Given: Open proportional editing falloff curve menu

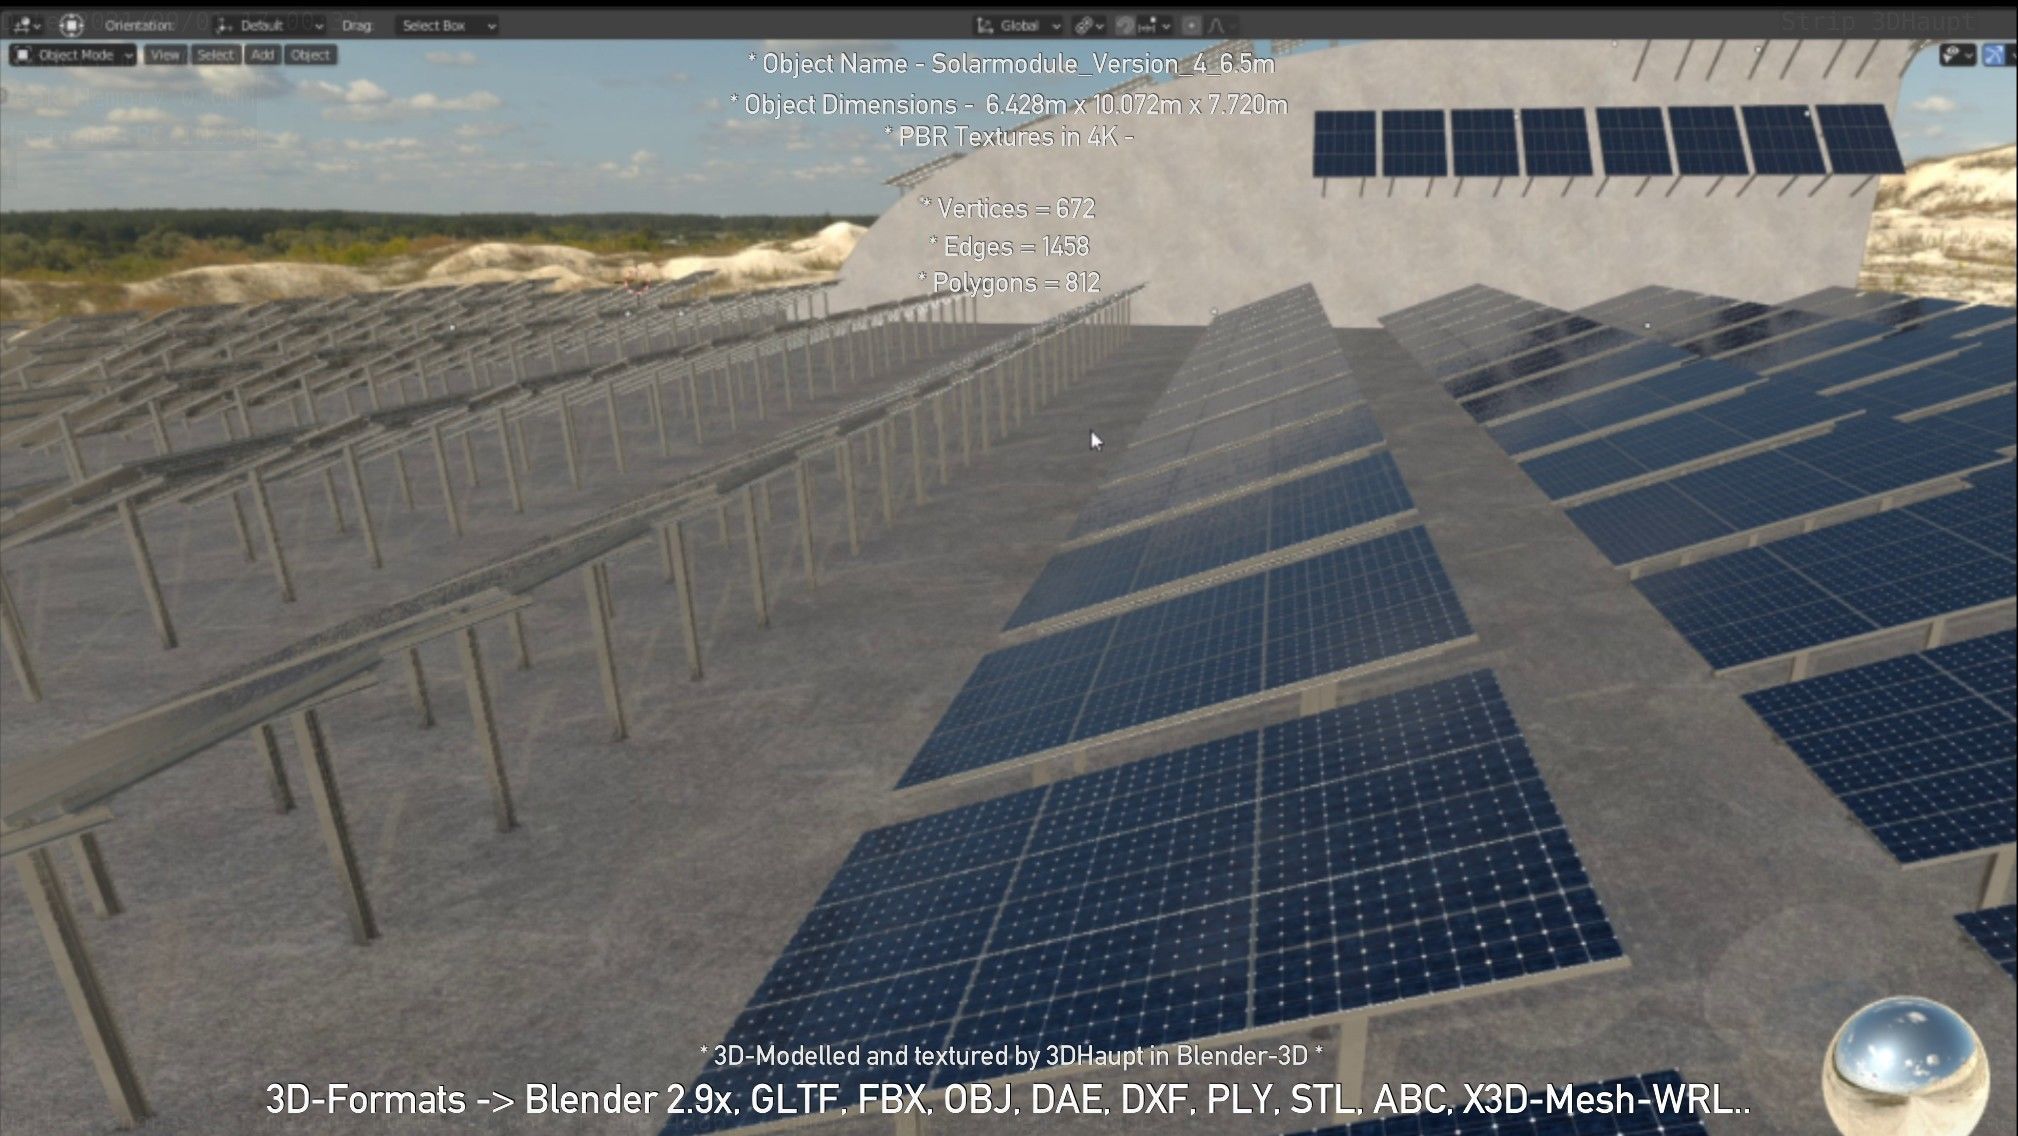Looking at the screenshot, I should [x=1220, y=25].
